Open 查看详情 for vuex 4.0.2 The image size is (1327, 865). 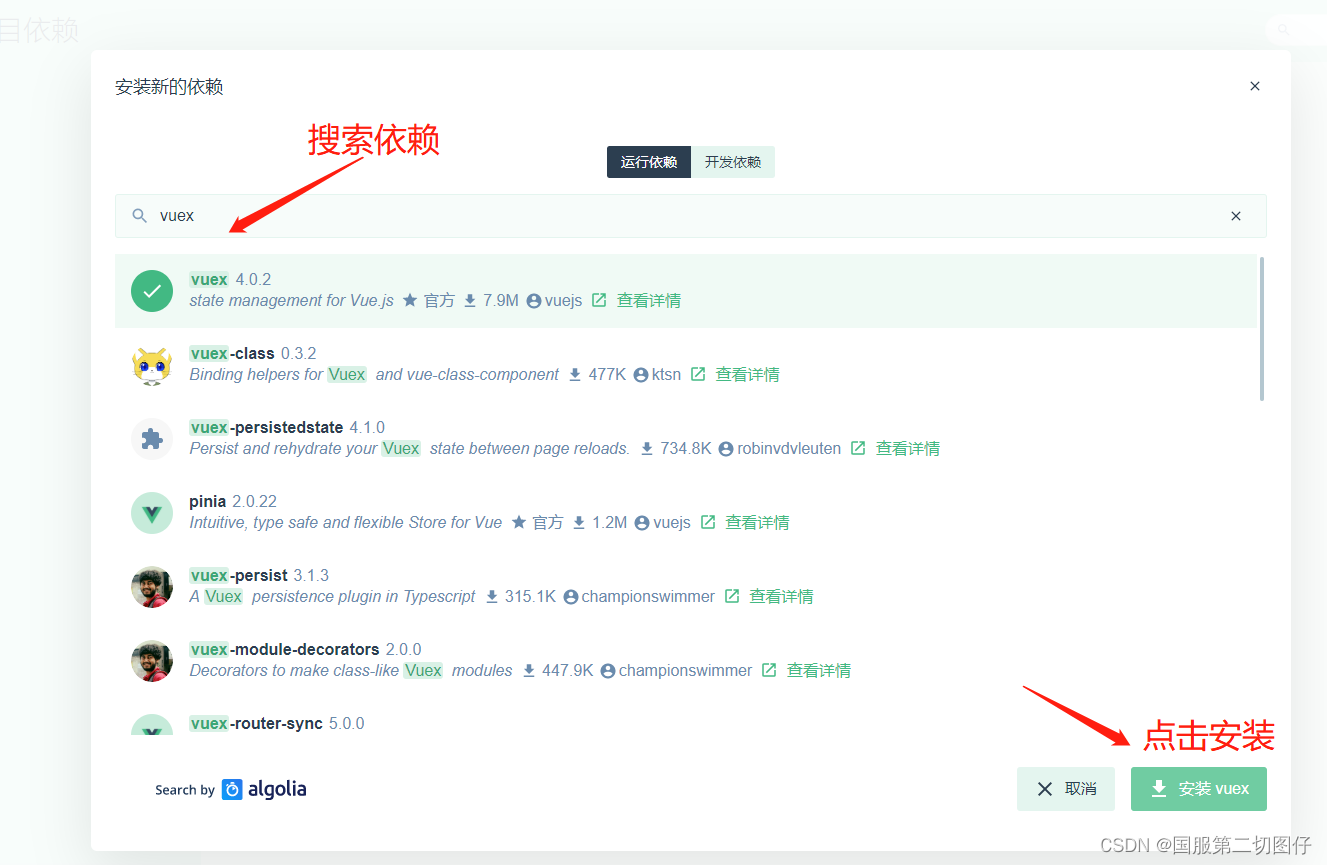click(x=649, y=300)
